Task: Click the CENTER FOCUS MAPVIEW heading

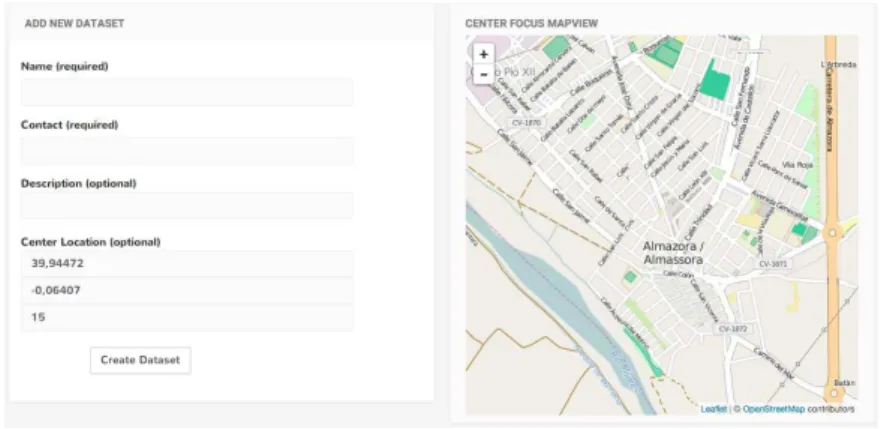Action: (x=532, y=24)
